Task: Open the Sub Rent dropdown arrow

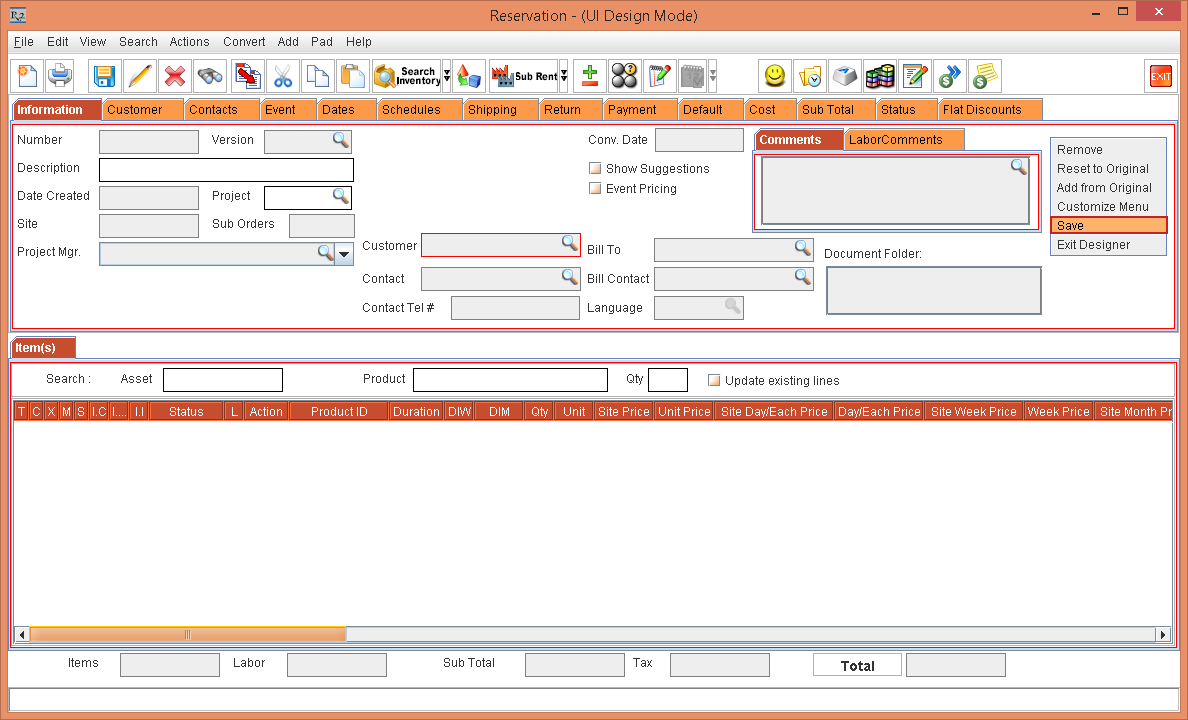Action: (564, 76)
